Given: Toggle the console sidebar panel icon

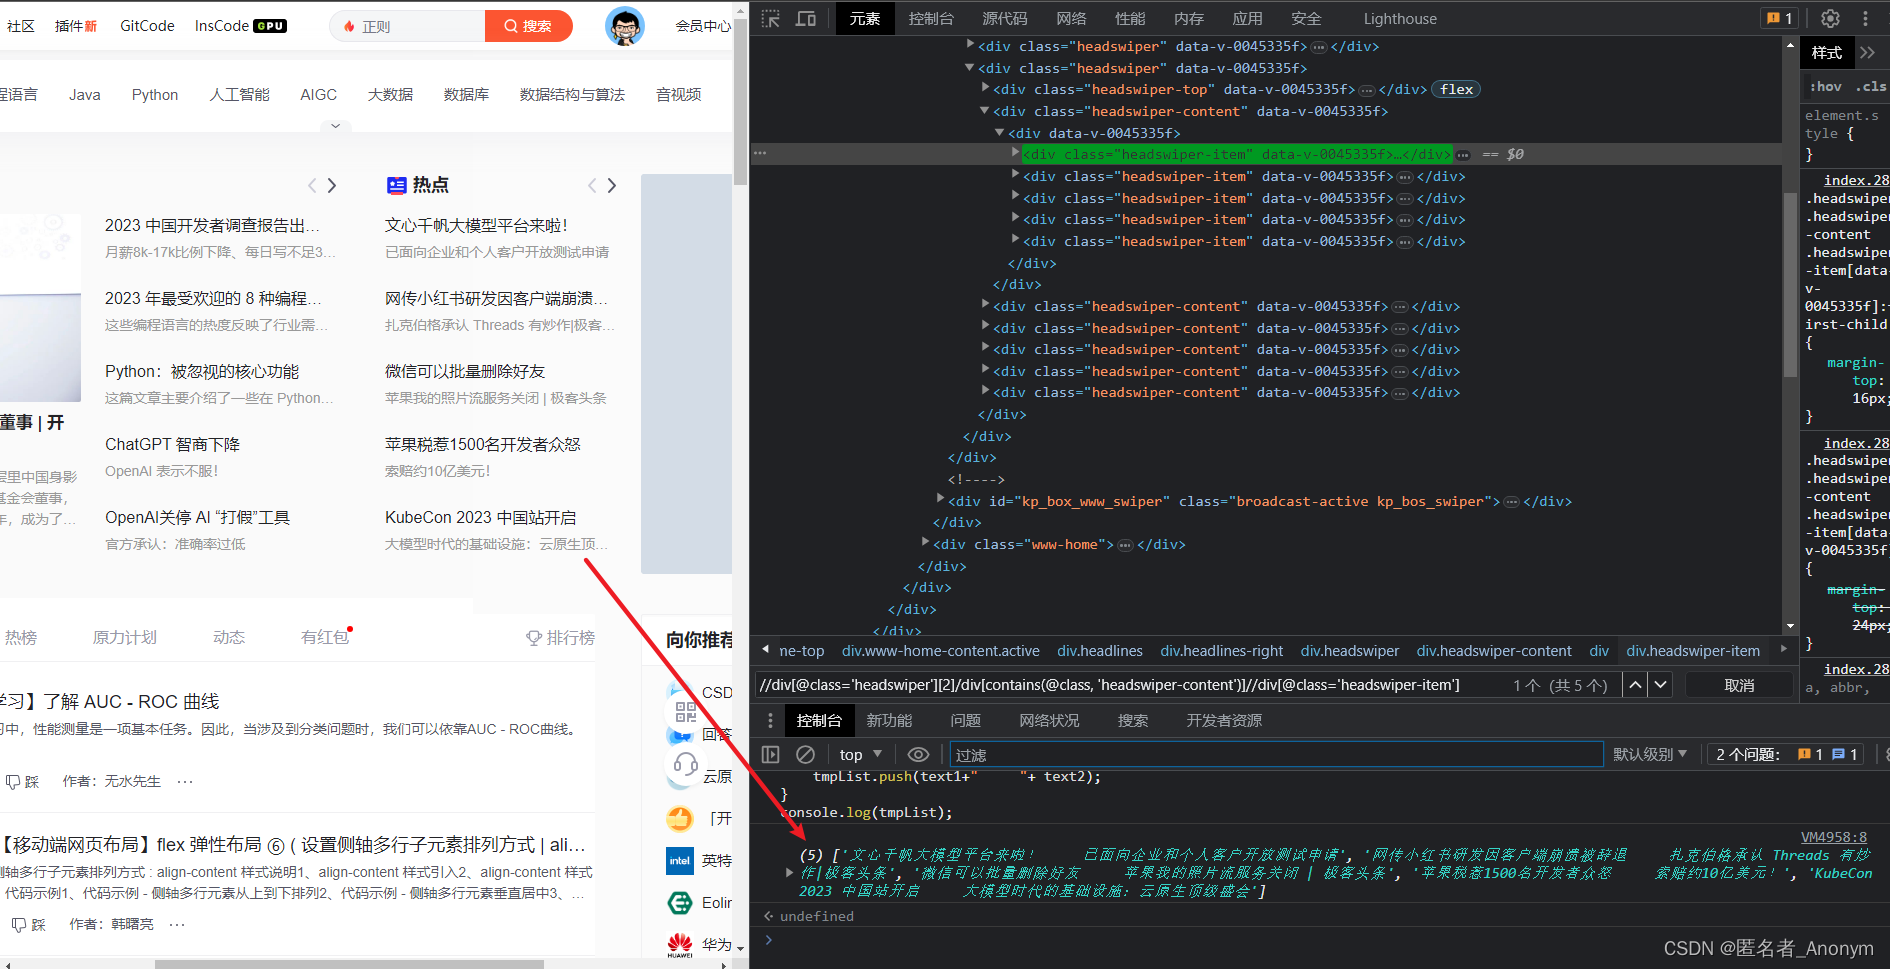Looking at the screenshot, I should pyautogui.click(x=770, y=754).
